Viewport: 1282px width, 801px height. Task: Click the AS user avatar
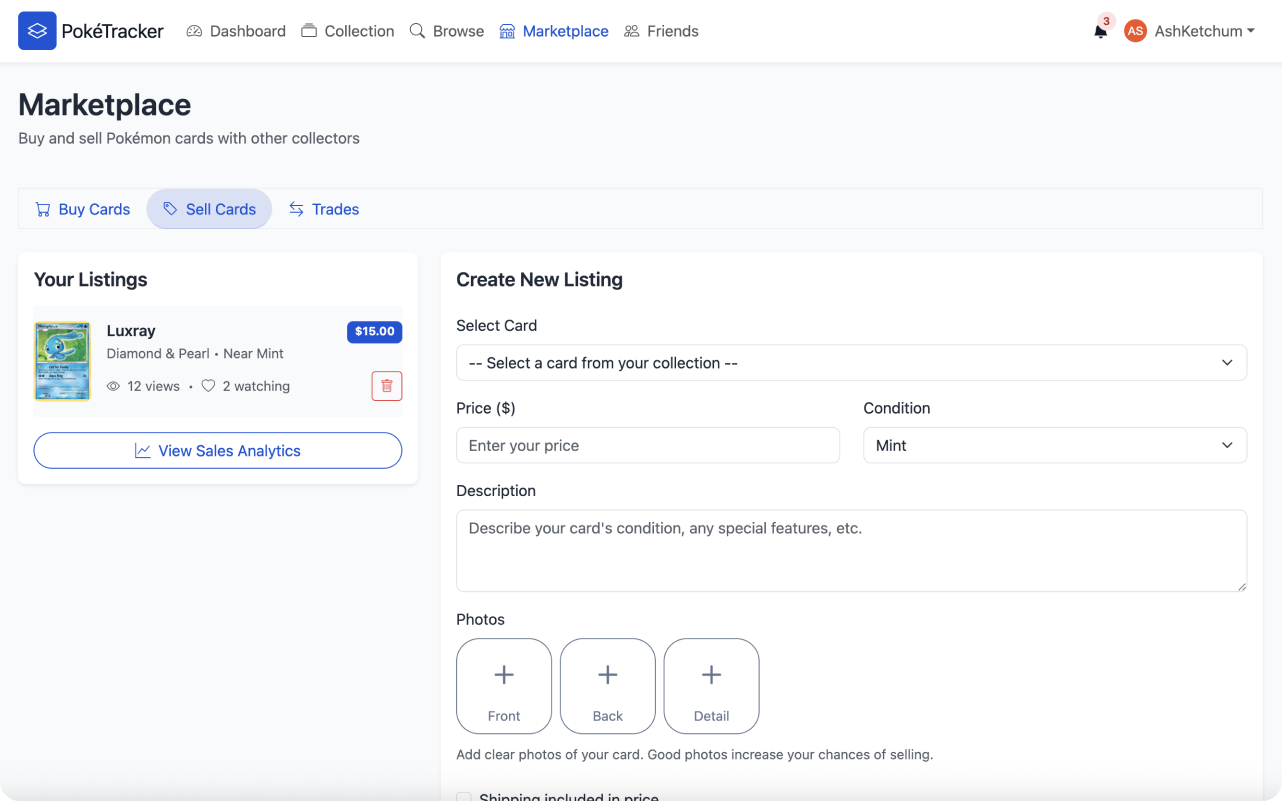(x=1135, y=31)
